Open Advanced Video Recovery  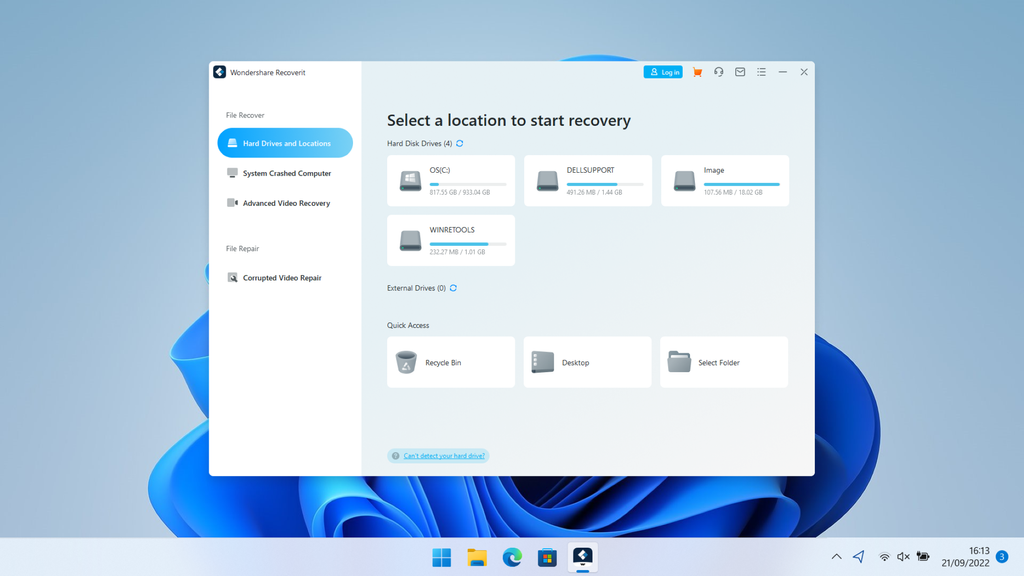(x=284, y=203)
